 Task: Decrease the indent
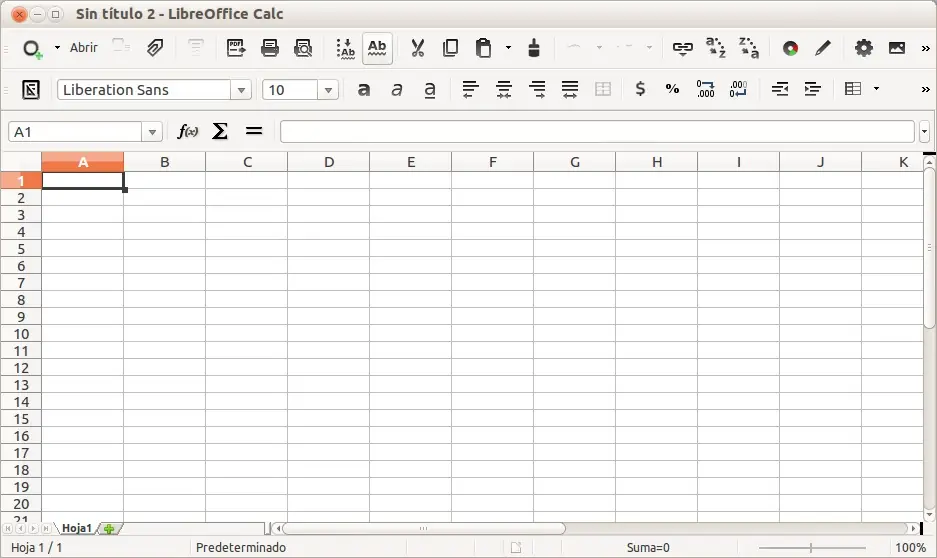780,89
